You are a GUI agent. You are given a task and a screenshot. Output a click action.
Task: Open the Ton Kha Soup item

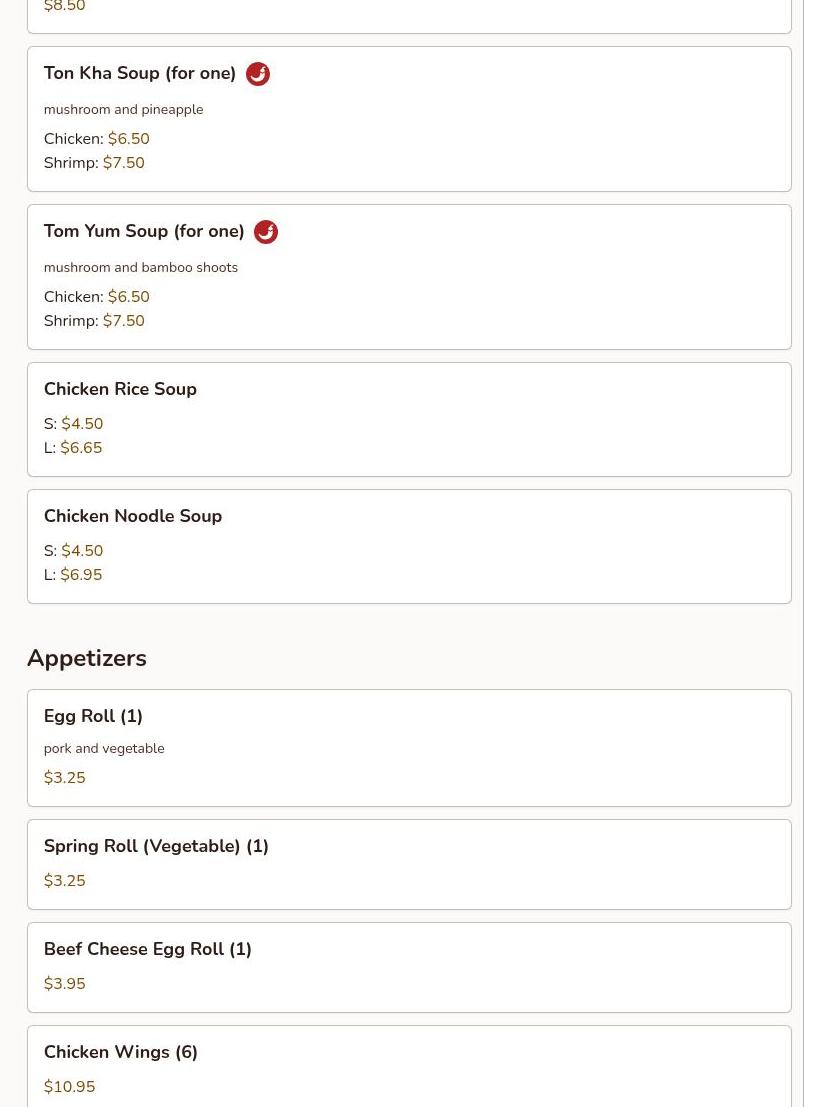point(140,74)
